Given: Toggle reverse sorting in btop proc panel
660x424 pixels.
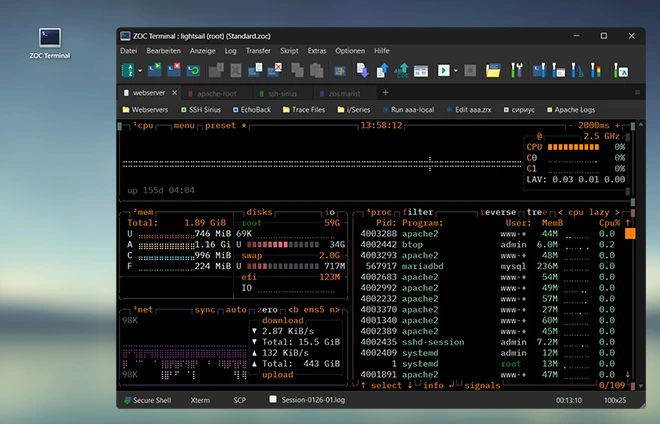Looking at the screenshot, I should click(x=497, y=212).
